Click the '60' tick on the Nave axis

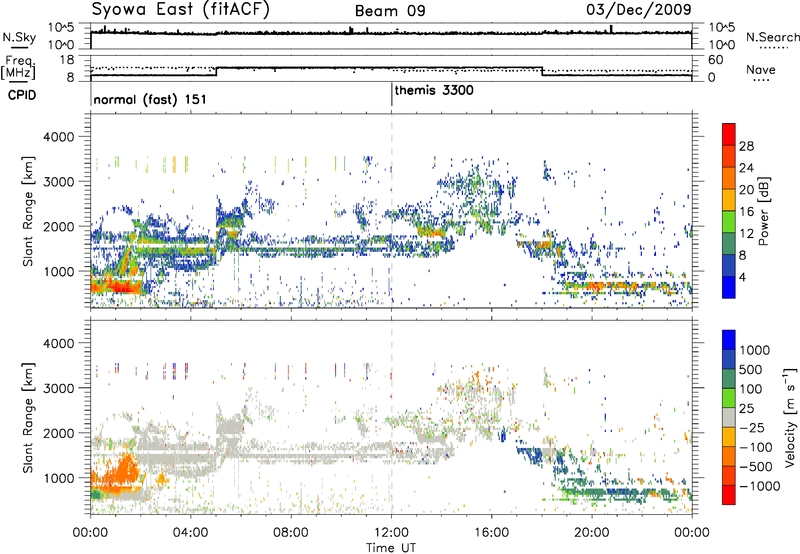pyautogui.click(x=715, y=60)
